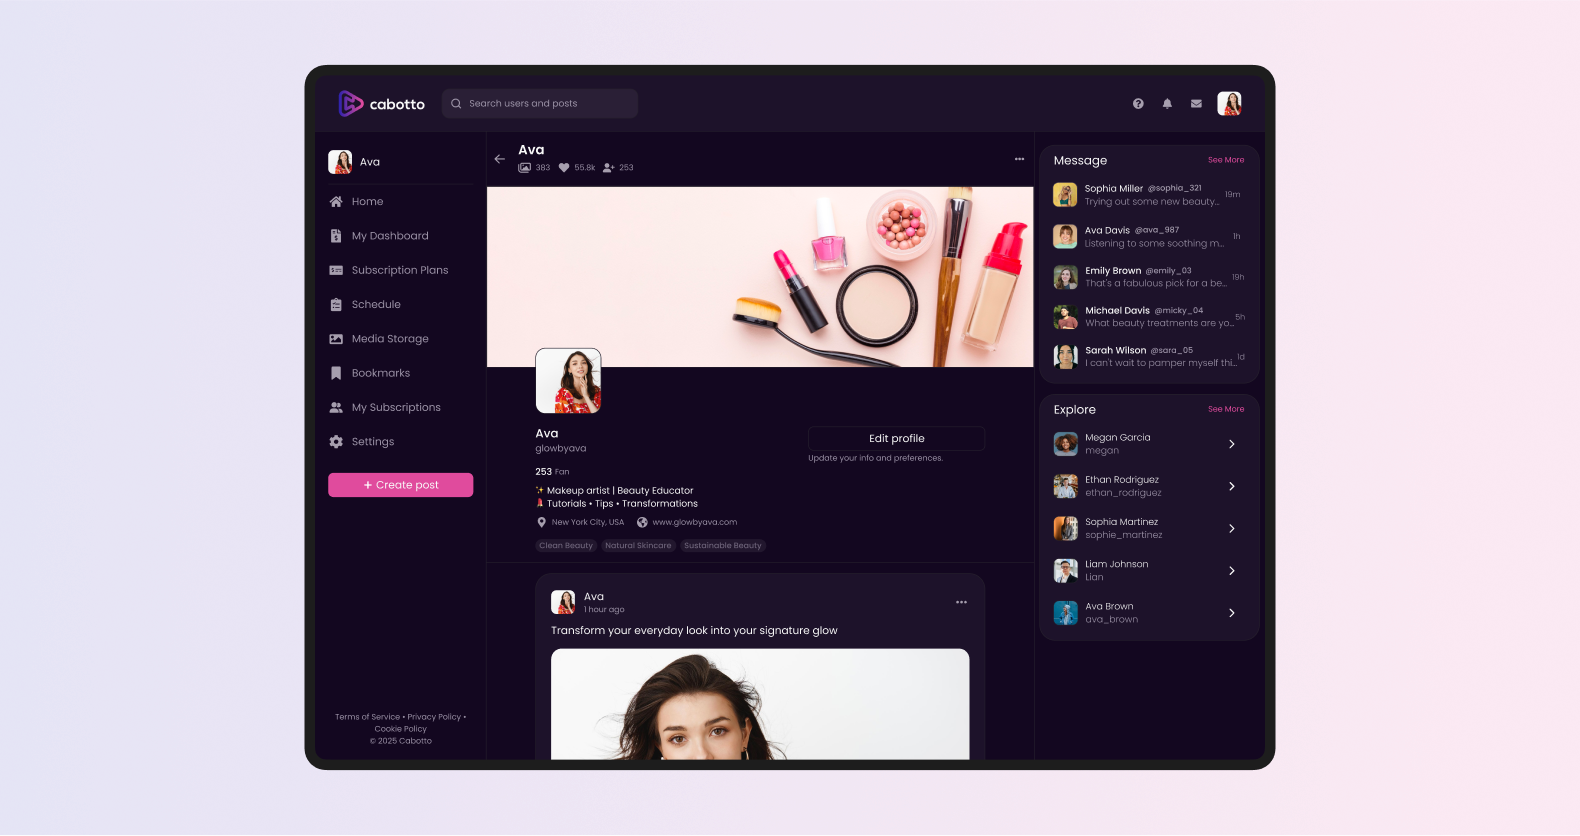Click Liam Johnson avatar in Explore
Viewport: 1580px width, 836px height.
point(1066,571)
